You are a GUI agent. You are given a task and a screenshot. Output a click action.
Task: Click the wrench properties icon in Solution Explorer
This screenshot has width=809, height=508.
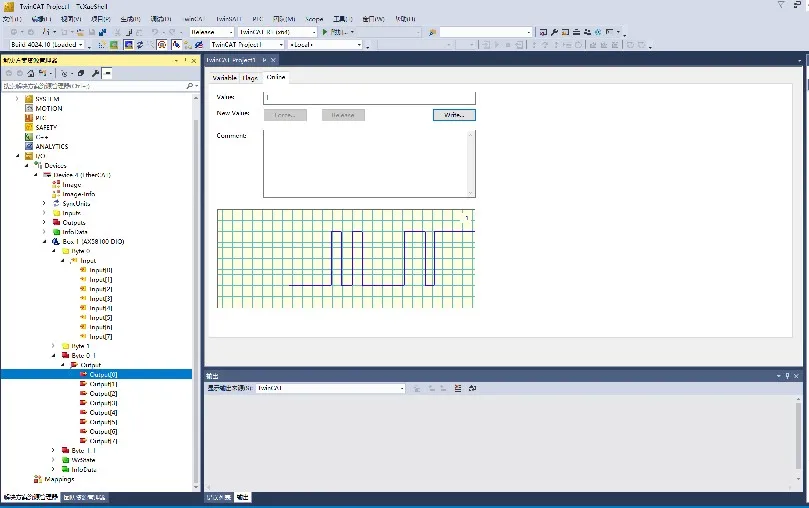(x=95, y=73)
